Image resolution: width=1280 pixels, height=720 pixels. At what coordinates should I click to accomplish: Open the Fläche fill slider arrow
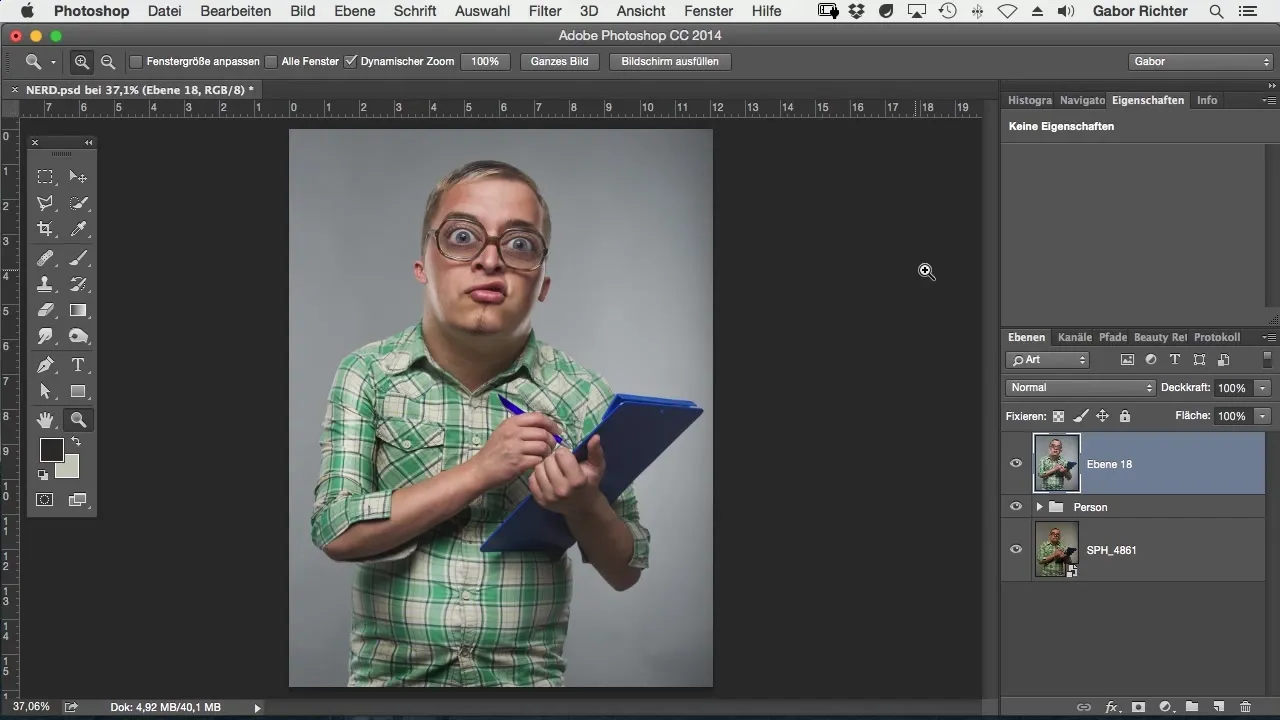[x=1264, y=416]
